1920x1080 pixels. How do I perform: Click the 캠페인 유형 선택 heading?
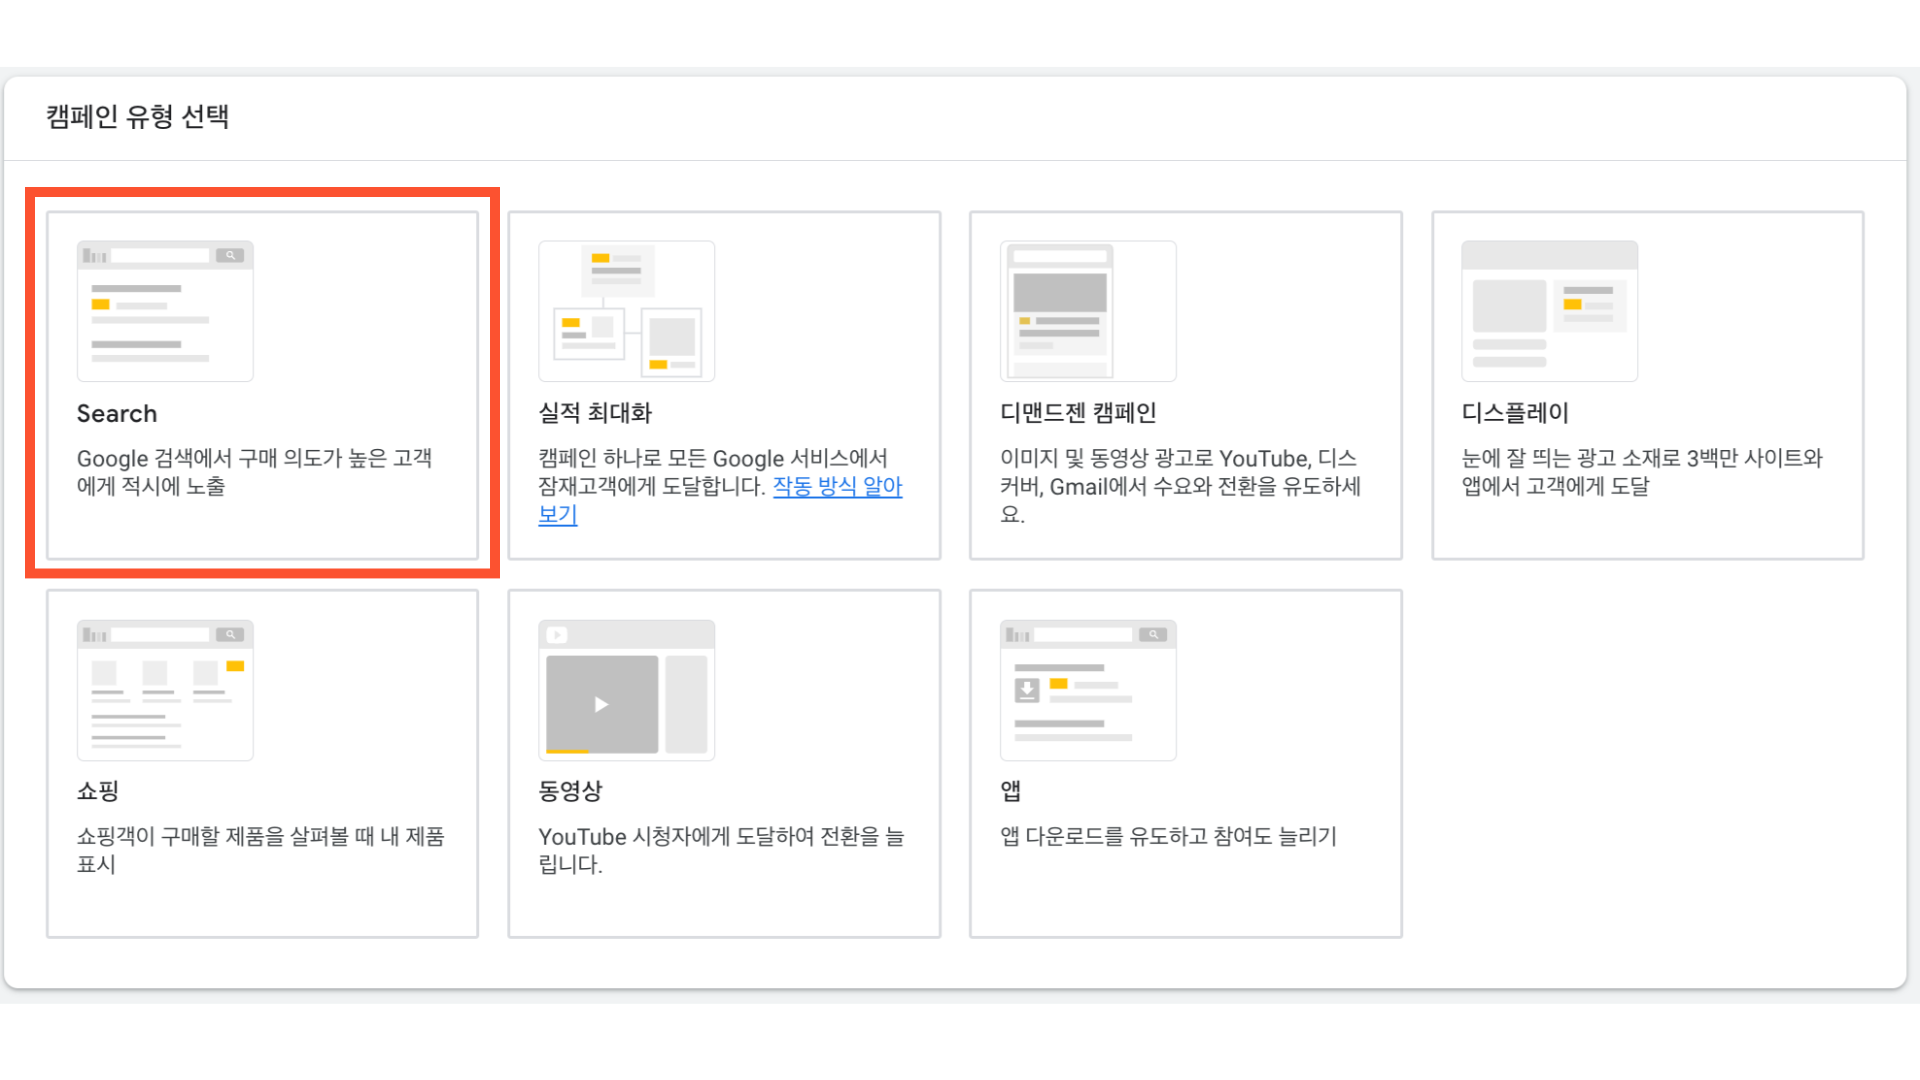[139, 116]
